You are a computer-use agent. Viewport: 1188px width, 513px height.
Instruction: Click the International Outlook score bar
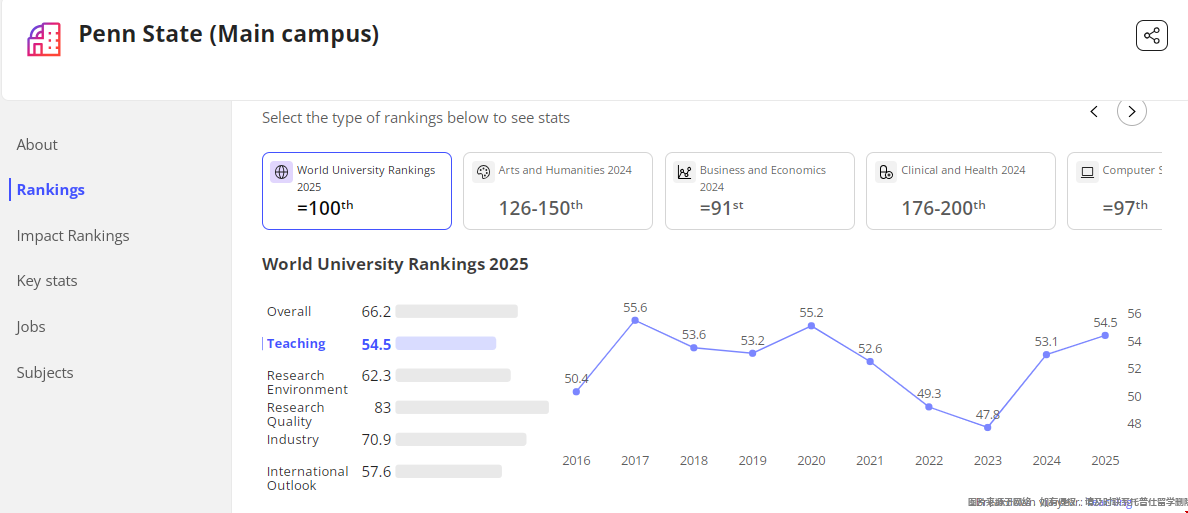coord(449,471)
